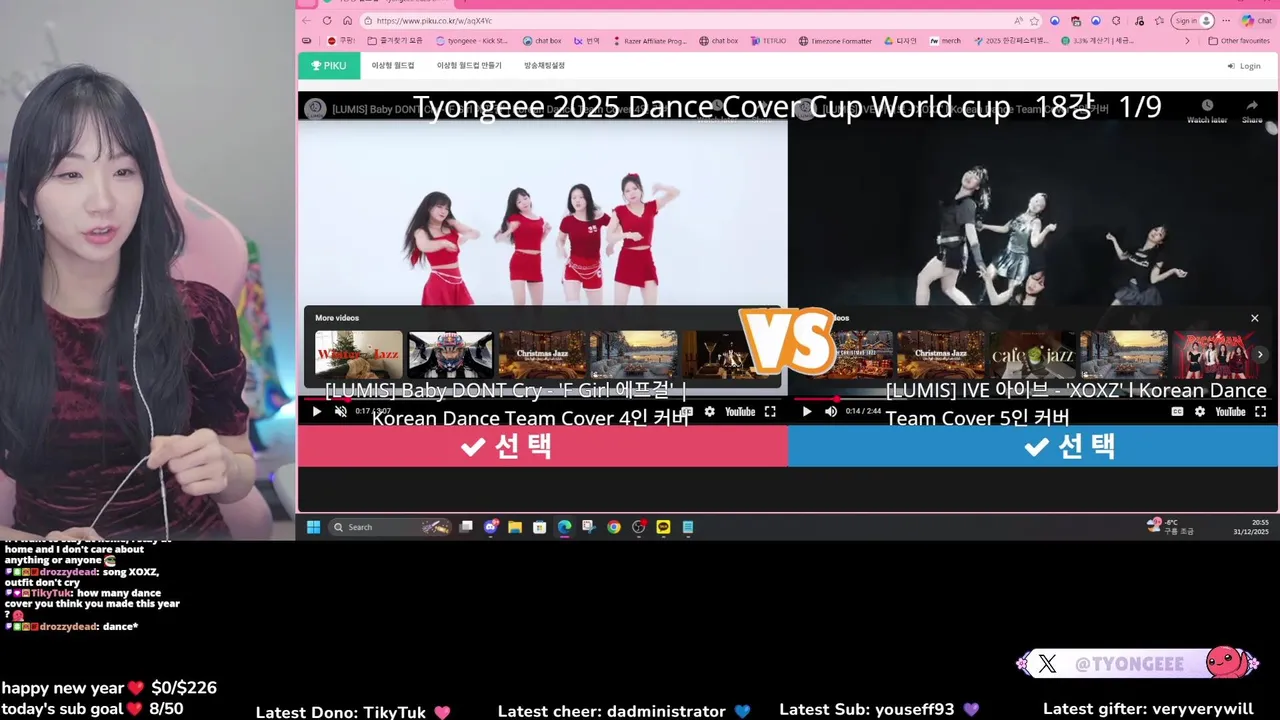Open the cafe jazz suggested thumbnail
The height and width of the screenshot is (720, 1280).
(x=1032, y=354)
